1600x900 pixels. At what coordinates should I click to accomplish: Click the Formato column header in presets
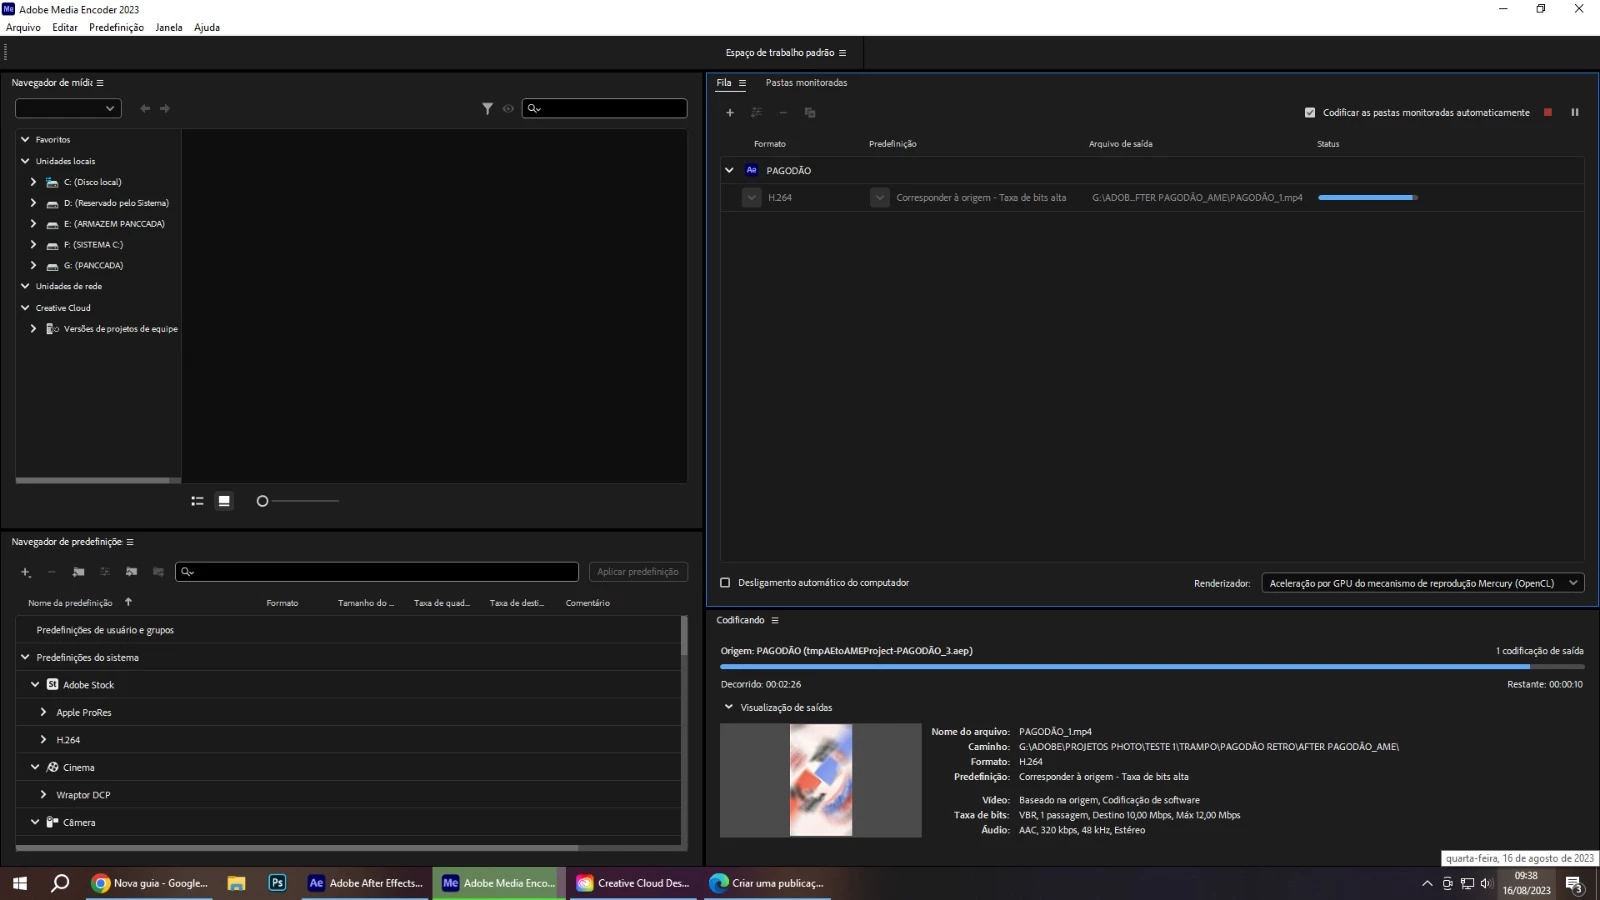pyautogui.click(x=282, y=603)
